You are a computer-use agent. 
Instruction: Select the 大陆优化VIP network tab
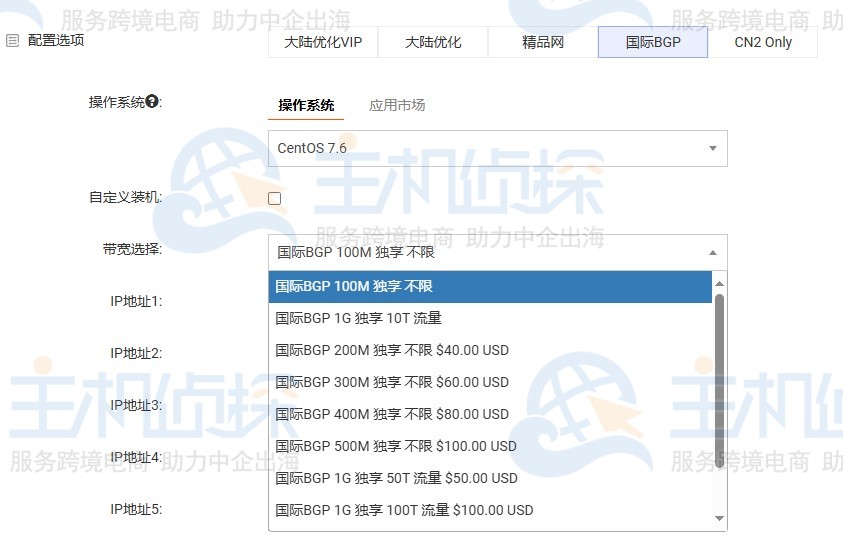(323, 42)
